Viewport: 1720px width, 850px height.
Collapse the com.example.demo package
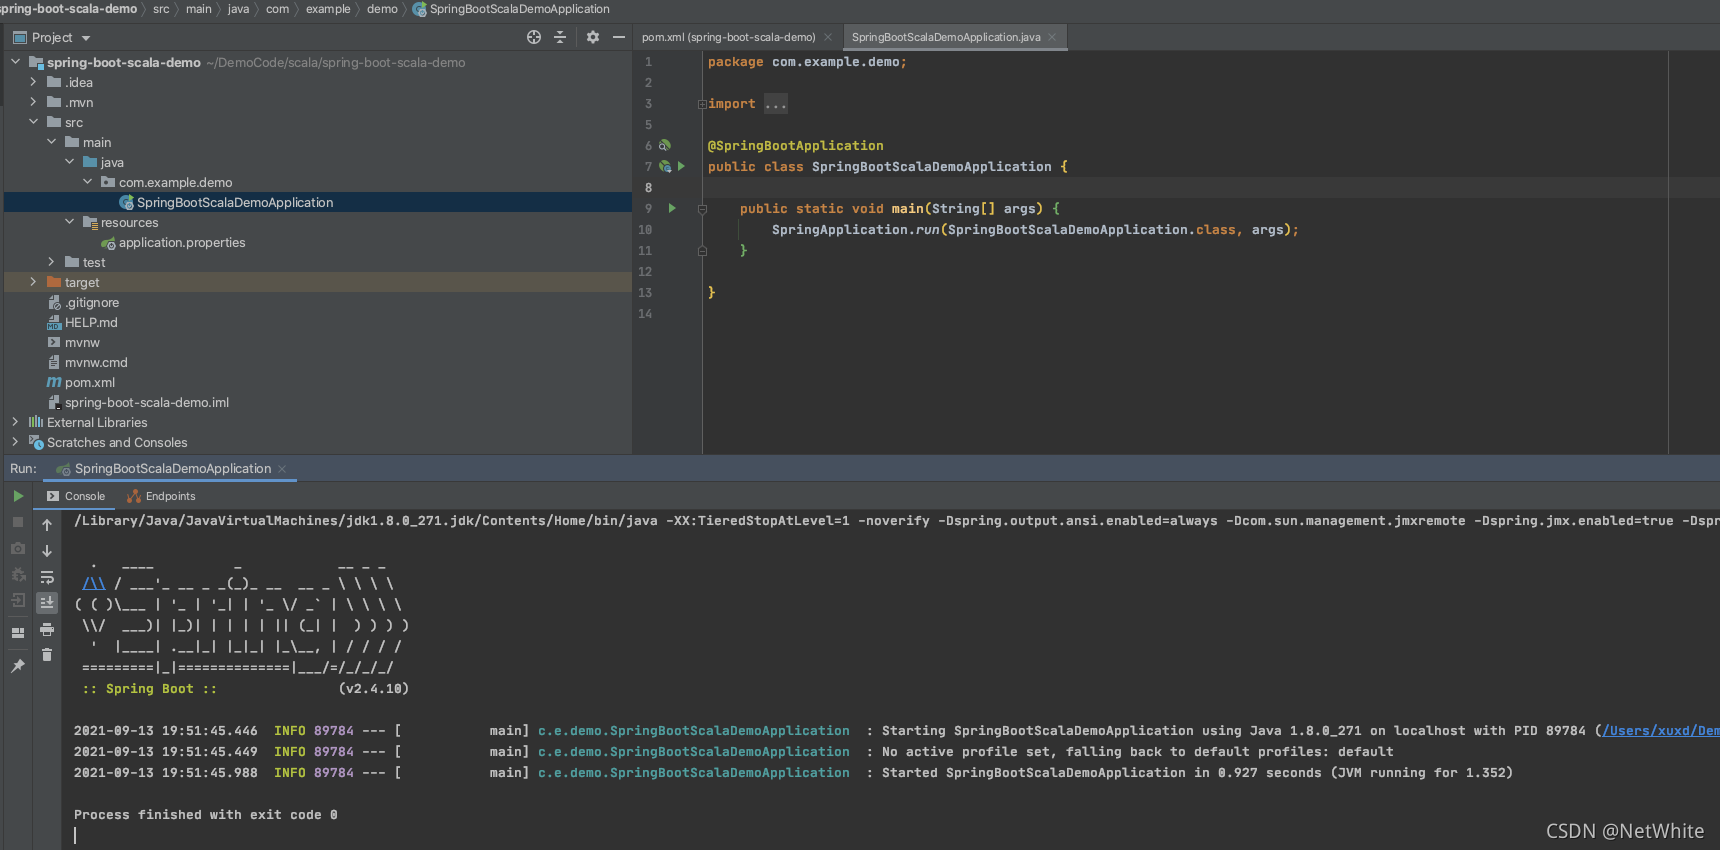coord(87,182)
